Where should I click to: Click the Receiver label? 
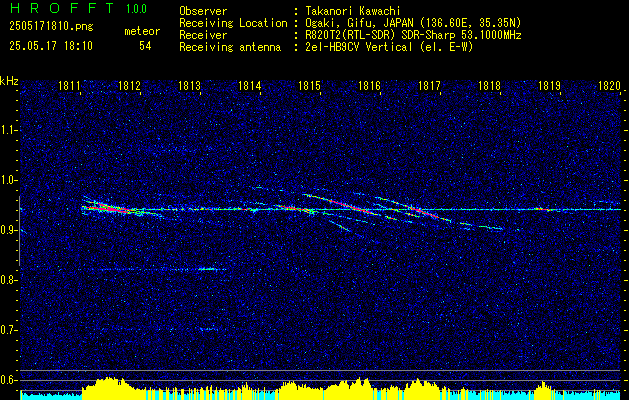point(203,35)
